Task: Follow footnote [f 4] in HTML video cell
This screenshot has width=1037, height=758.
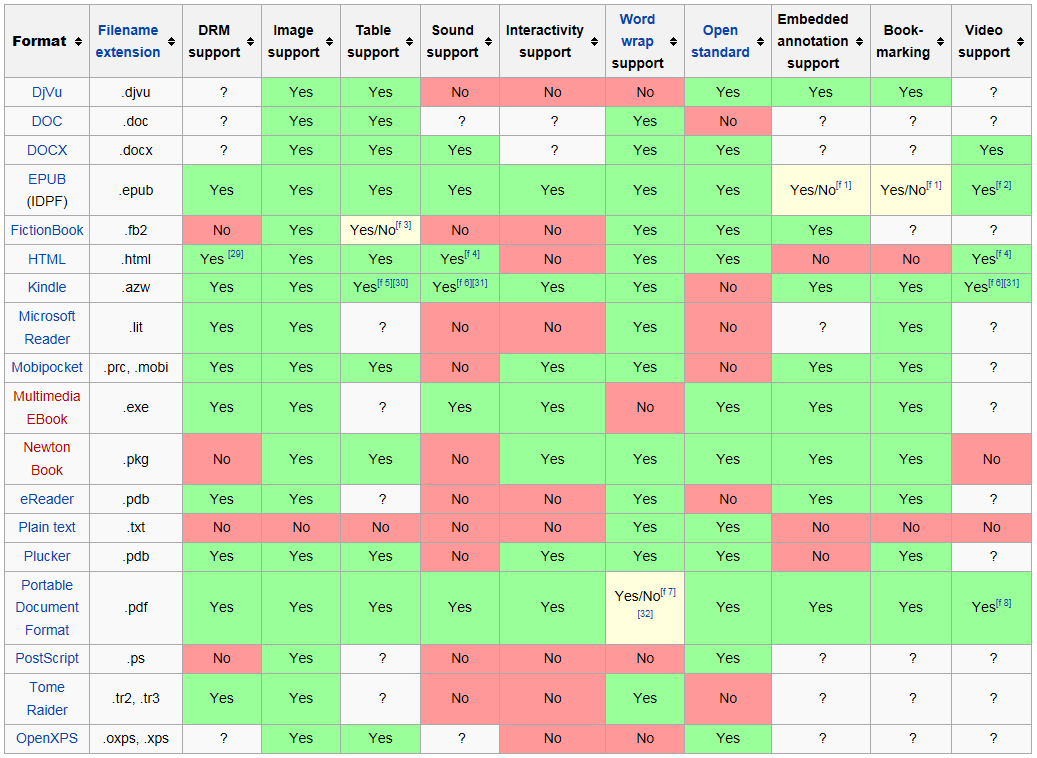Action: coord(1004,254)
